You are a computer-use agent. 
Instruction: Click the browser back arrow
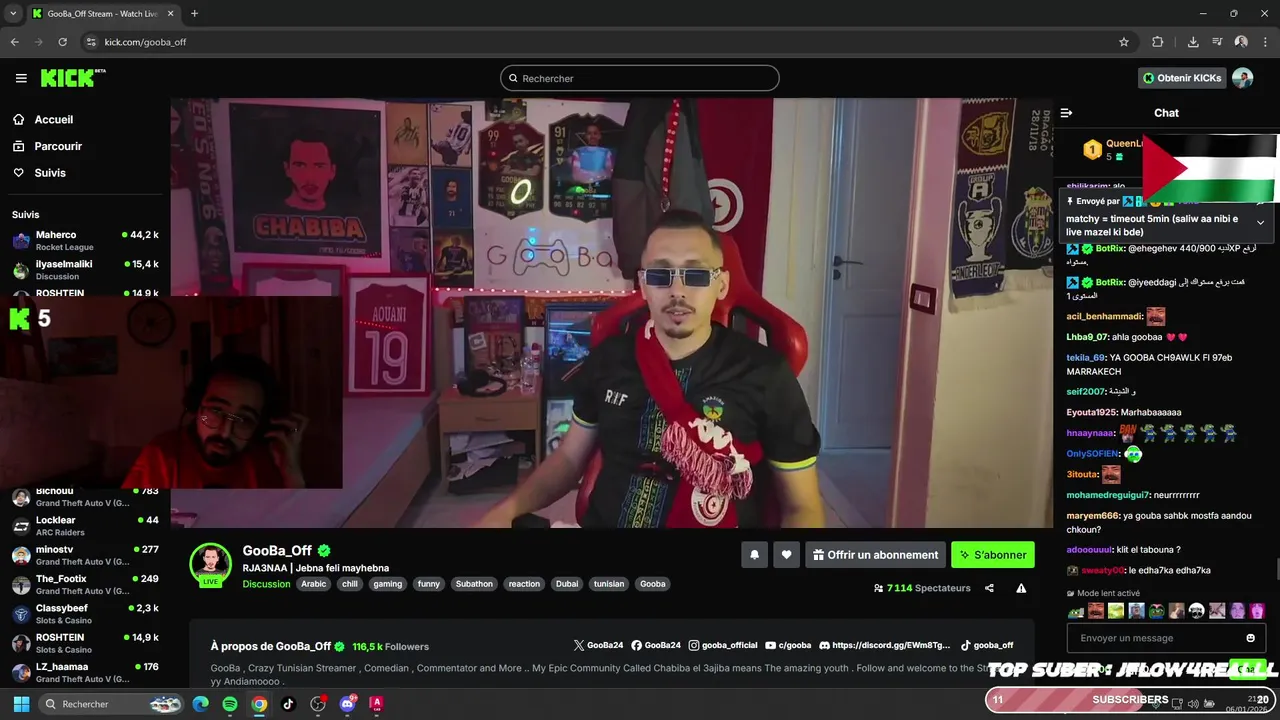(15, 42)
